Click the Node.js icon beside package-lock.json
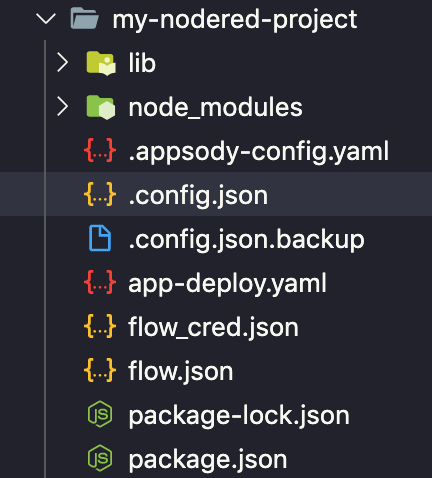This screenshot has height=478, width=432. click(x=100, y=414)
